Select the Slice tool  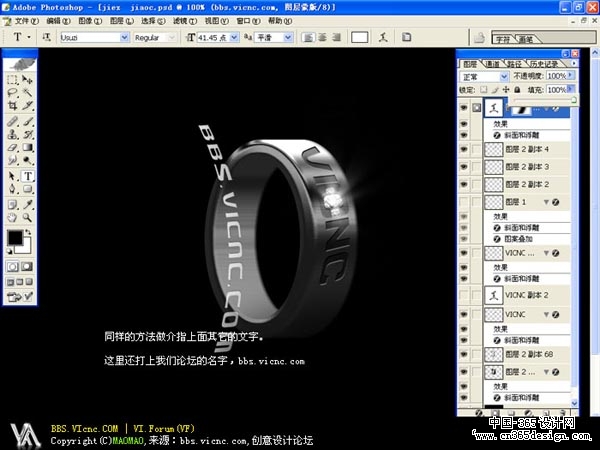[27, 105]
